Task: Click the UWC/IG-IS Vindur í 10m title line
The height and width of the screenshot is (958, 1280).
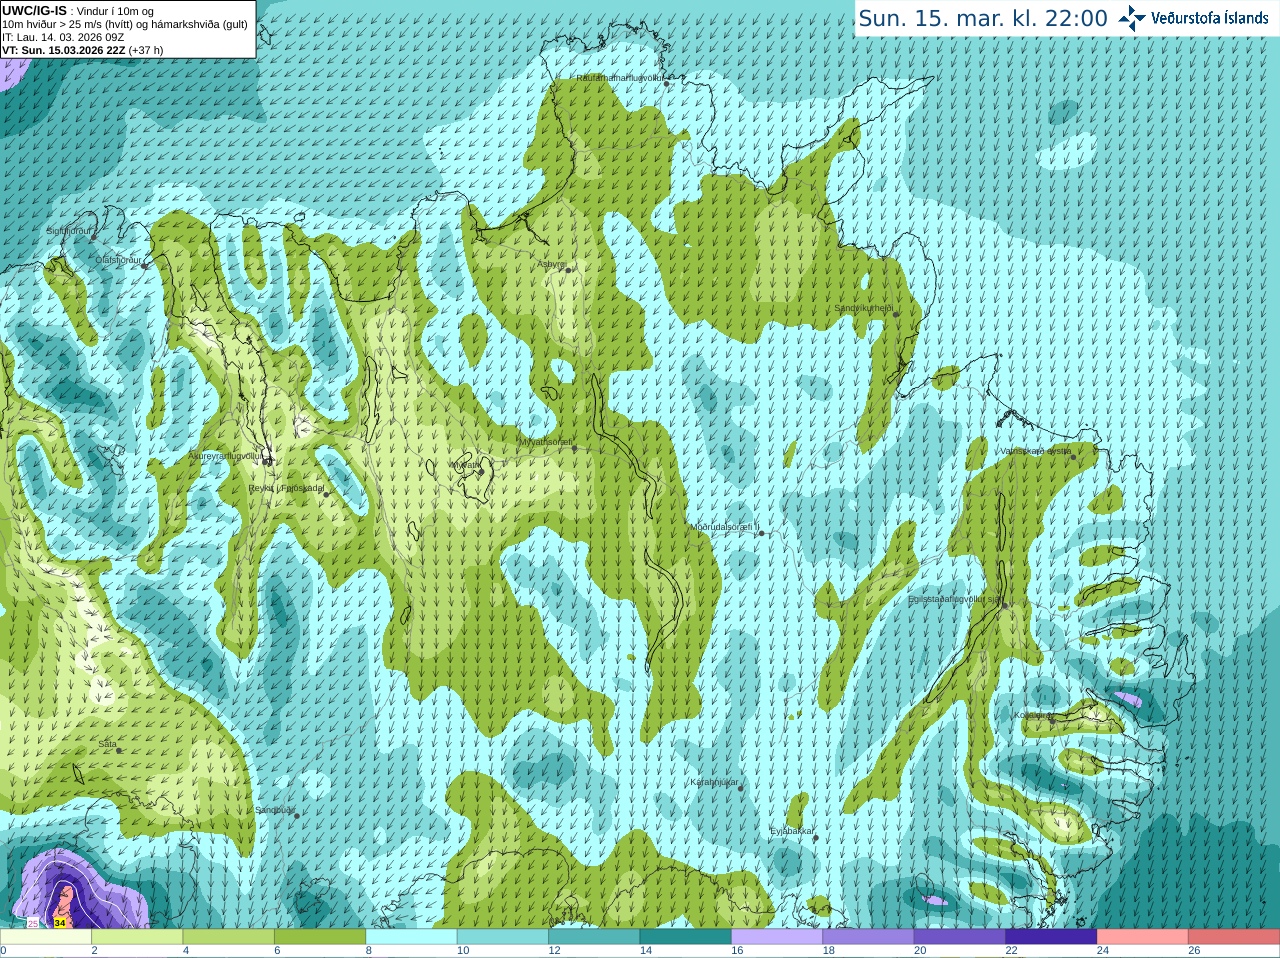Action: click(x=78, y=11)
